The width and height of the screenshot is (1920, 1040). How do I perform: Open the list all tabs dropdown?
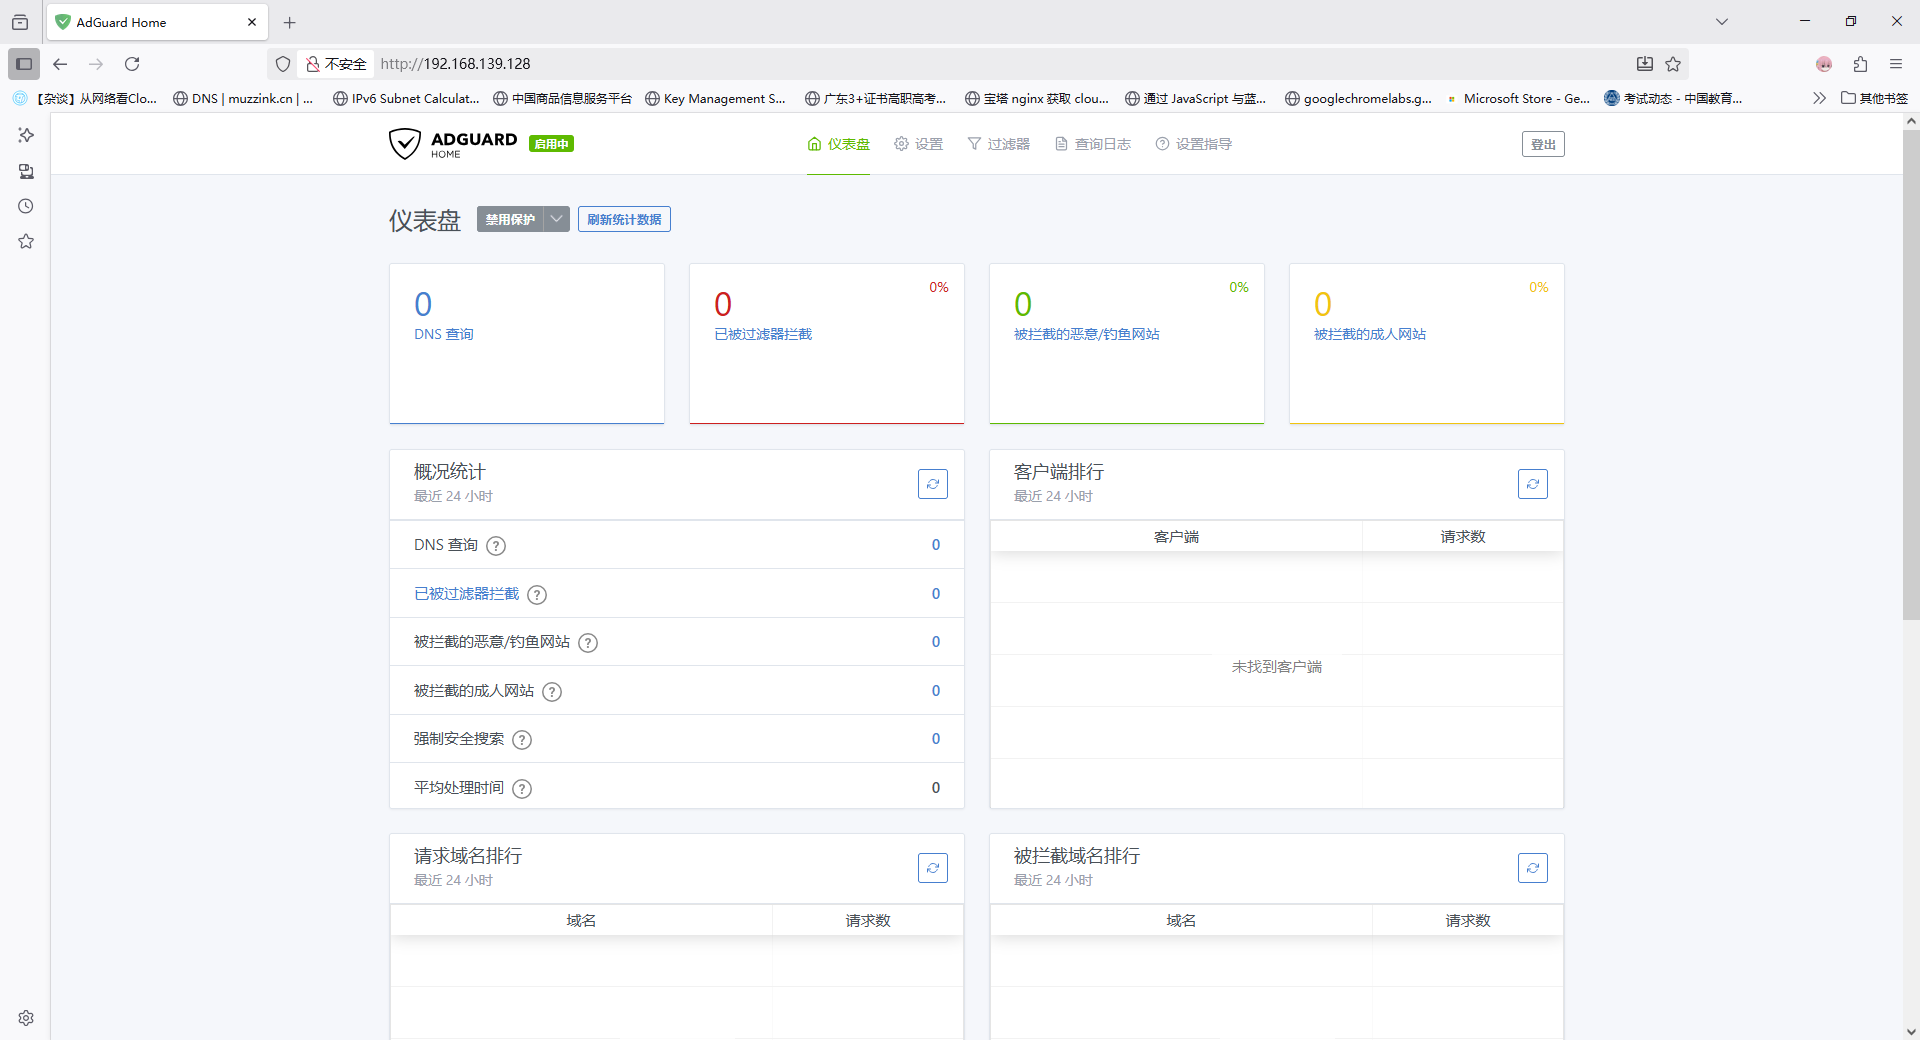click(1722, 22)
